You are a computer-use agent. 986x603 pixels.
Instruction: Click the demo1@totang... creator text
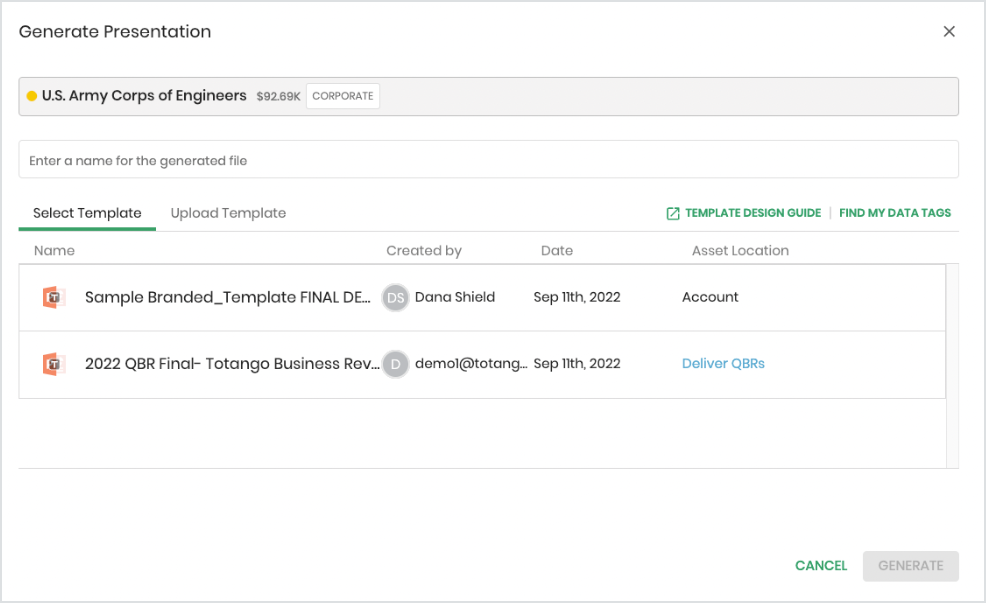(x=471, y=363)
